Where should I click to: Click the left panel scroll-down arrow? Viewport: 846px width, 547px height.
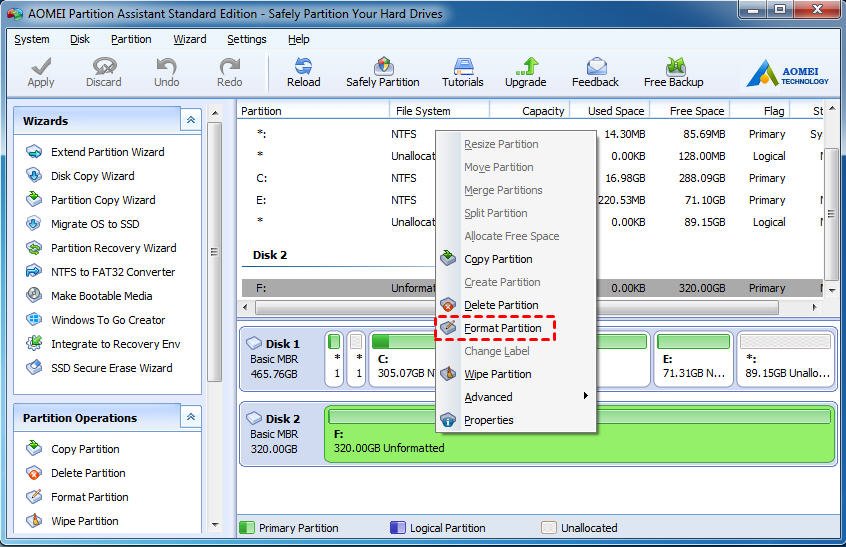tap(215, 525)
